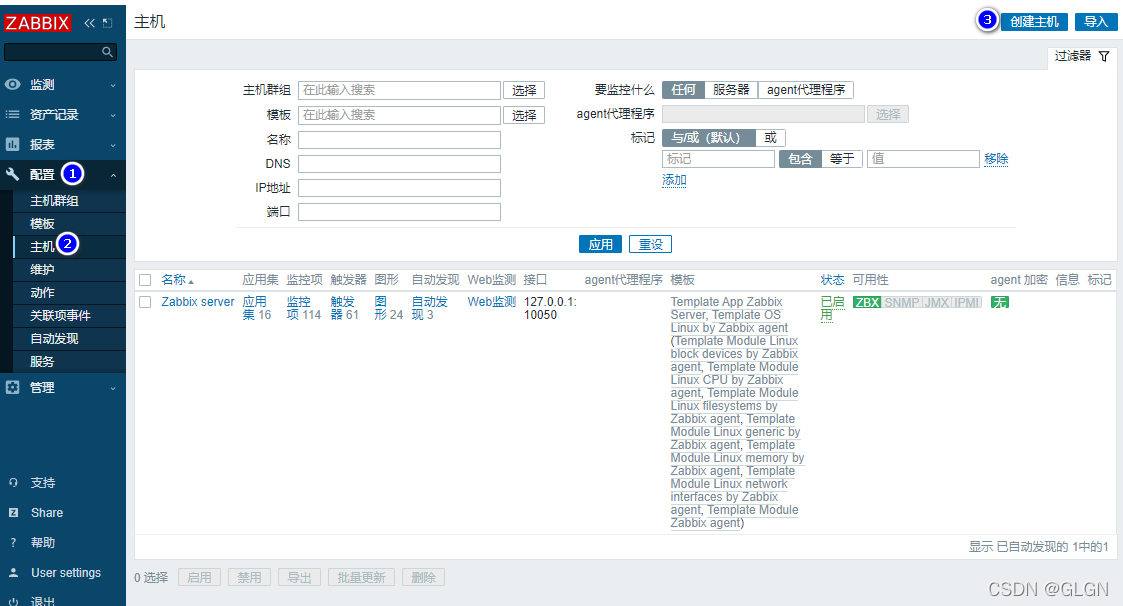Click the search magnifier icon in sidebar
Image resolution: width=1123 pixels, height=606 pixels.
[x=107, y=52]
